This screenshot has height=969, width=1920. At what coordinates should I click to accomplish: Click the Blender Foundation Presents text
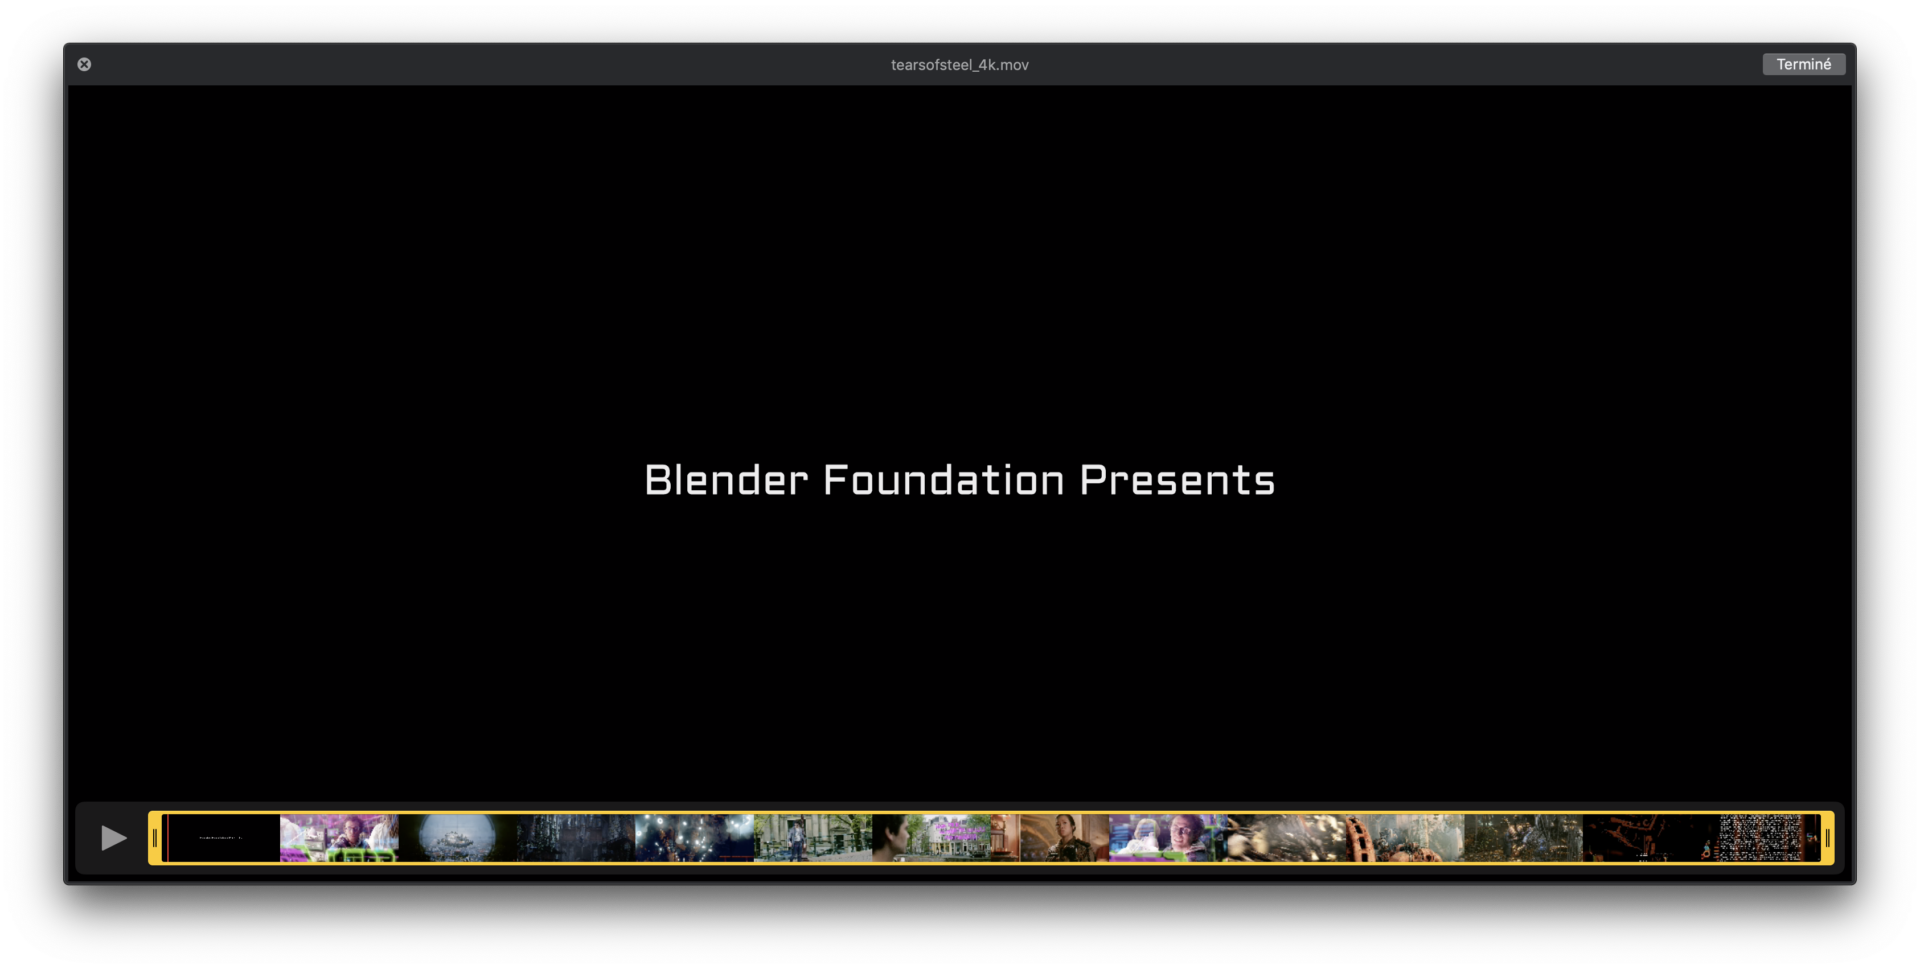pyautogui.click(x=960, y=480)
